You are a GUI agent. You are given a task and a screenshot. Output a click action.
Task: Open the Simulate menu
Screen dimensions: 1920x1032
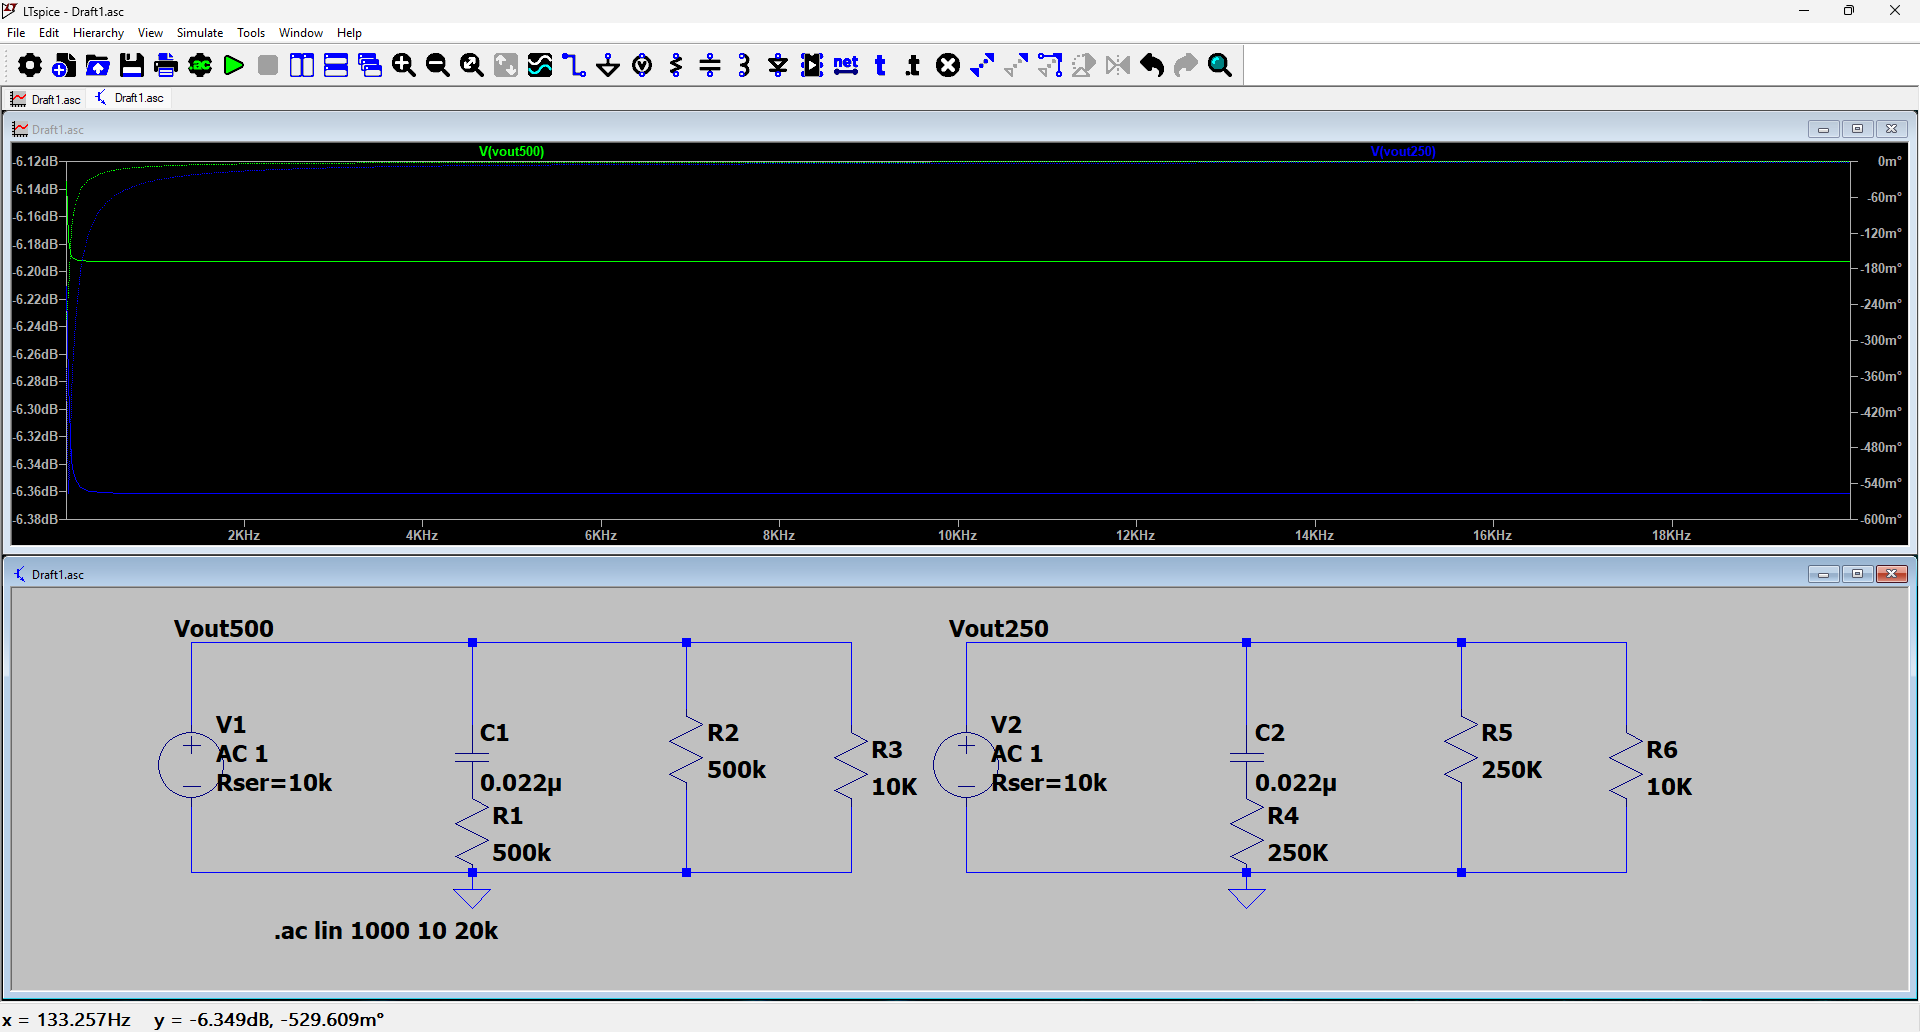point(200,33)
